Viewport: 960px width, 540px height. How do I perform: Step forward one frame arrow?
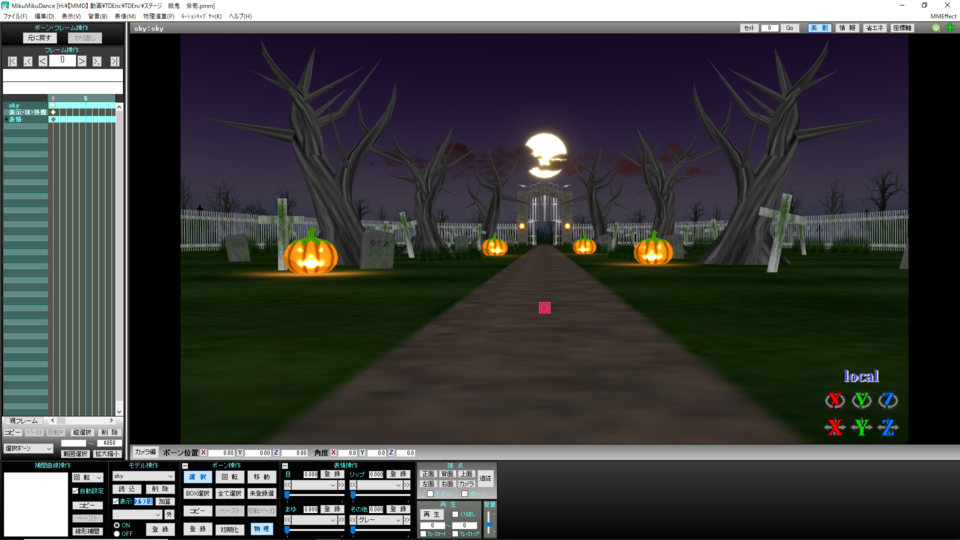81,61
